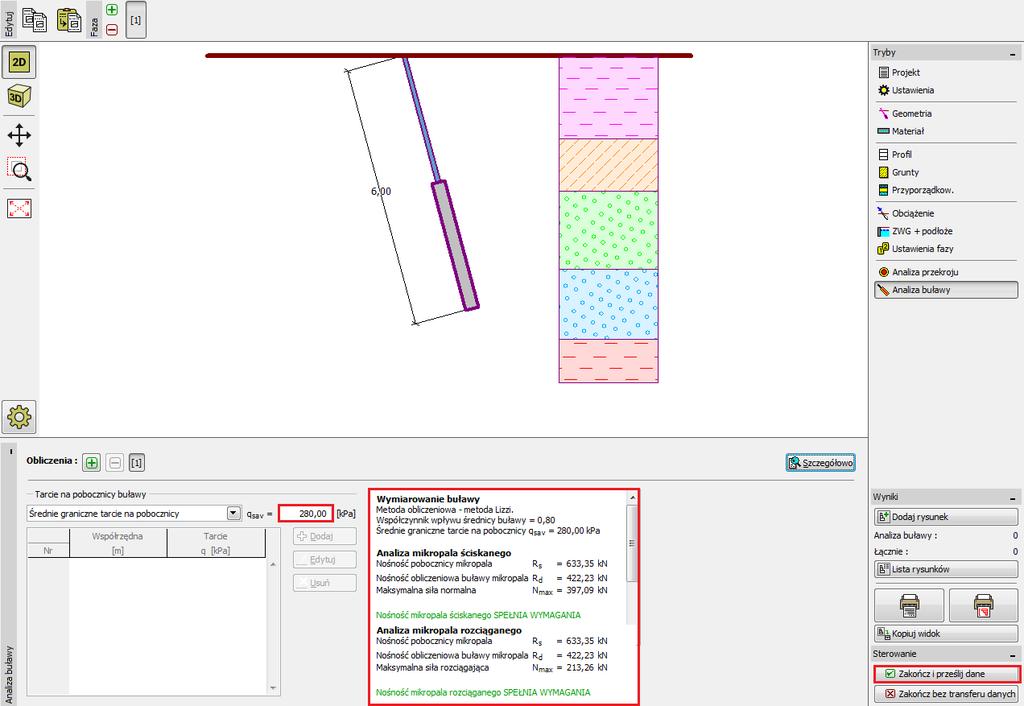Screen dimensions: 1024x706
Task: Add a new calculation in Obliczenia
Action: click(92, 463)
